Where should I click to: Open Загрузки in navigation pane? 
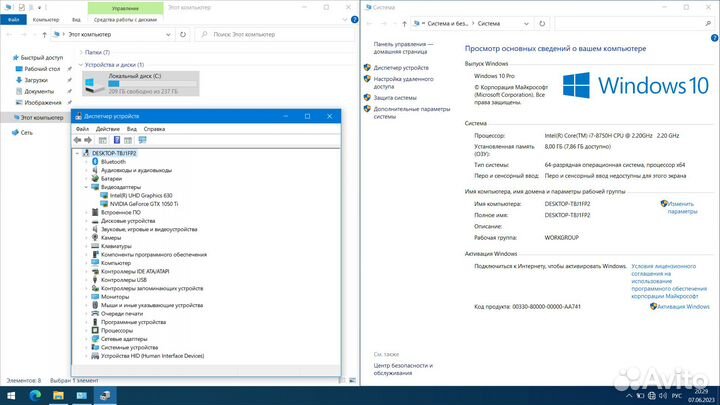(36, 80)
